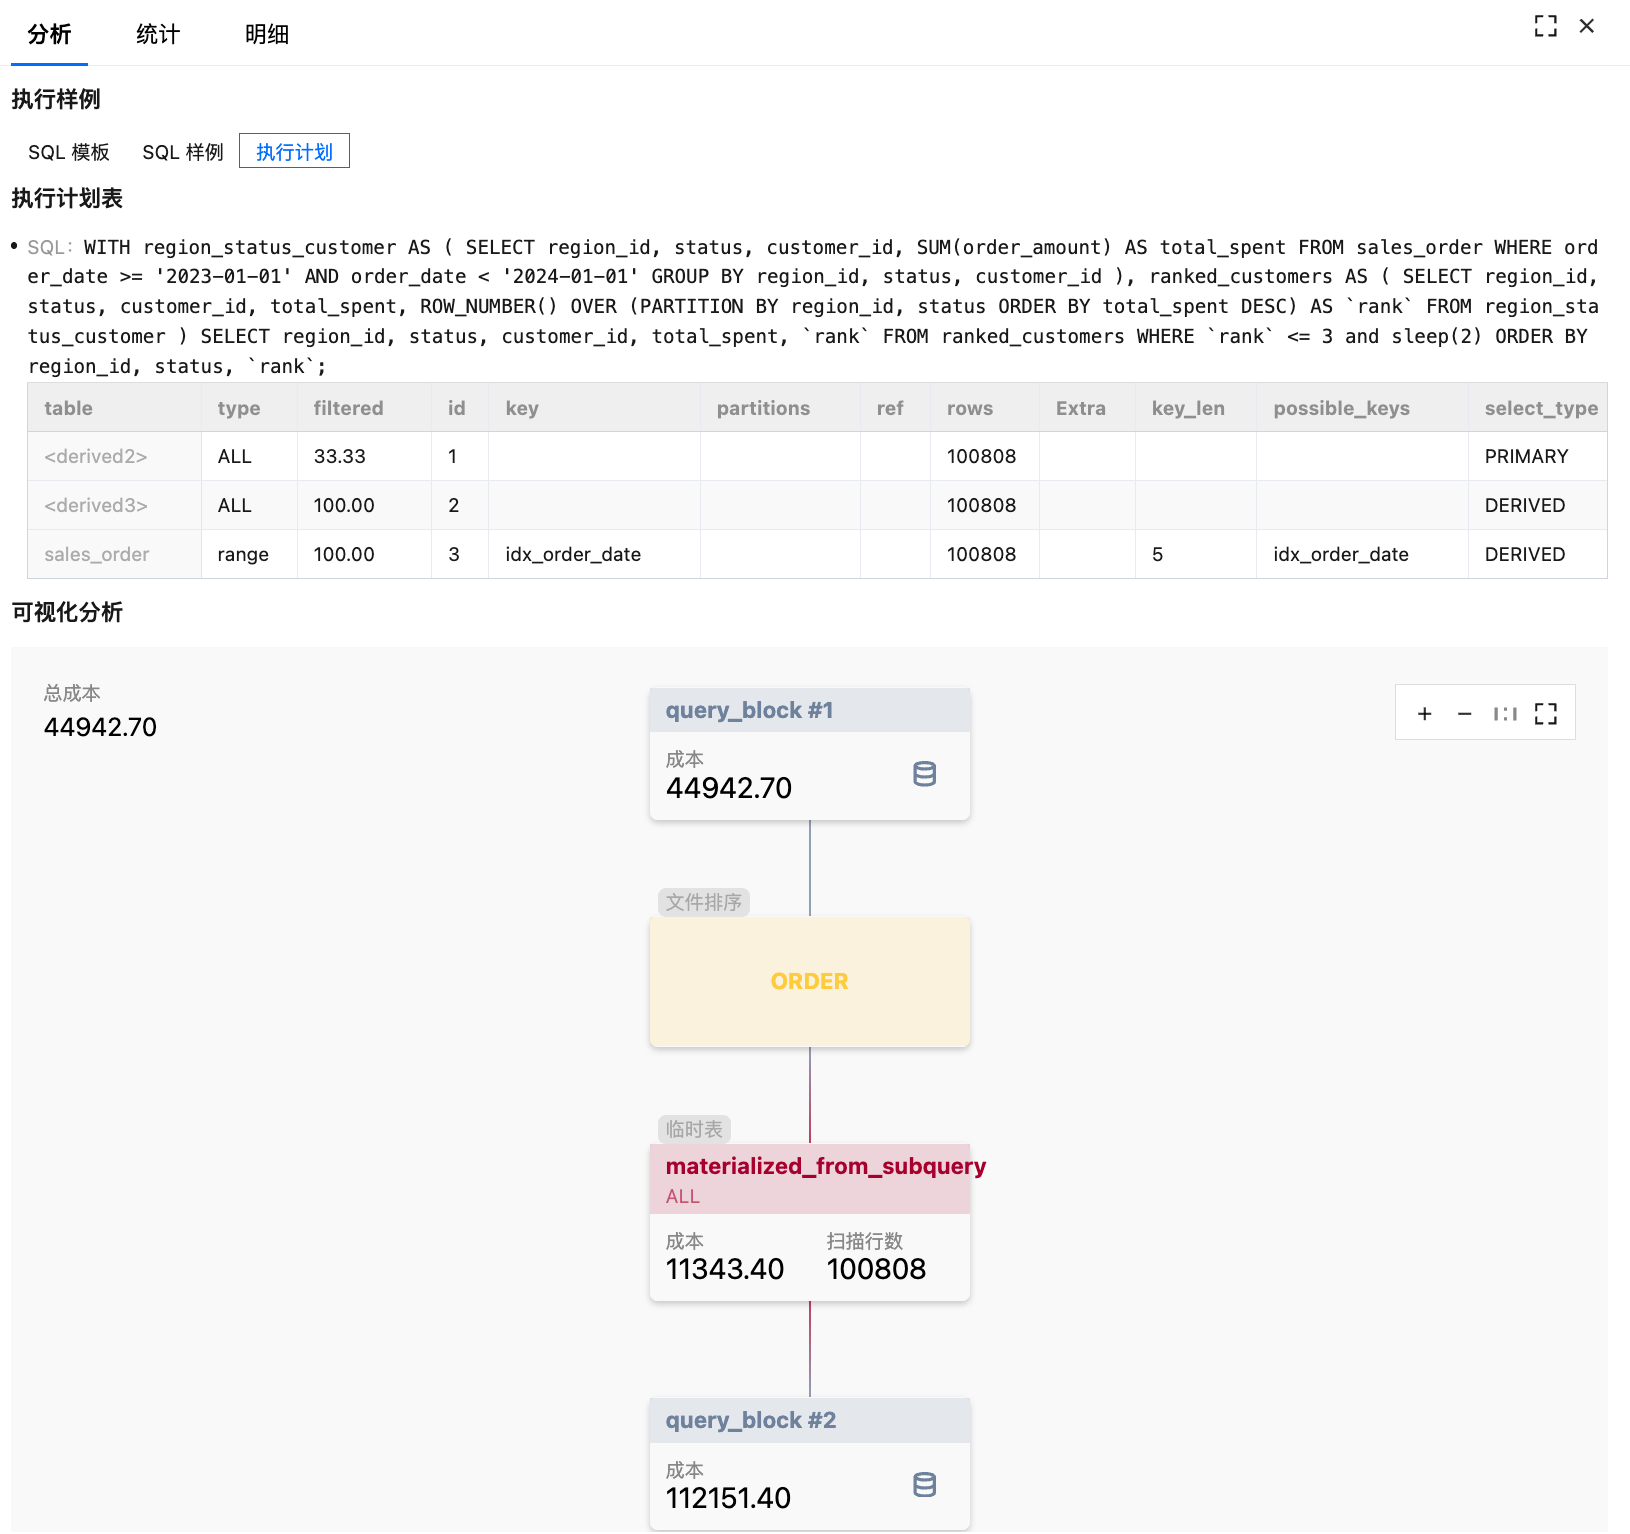Click the query_block #1 node header
The image size is (1630, 1534).
pos(810,710)
